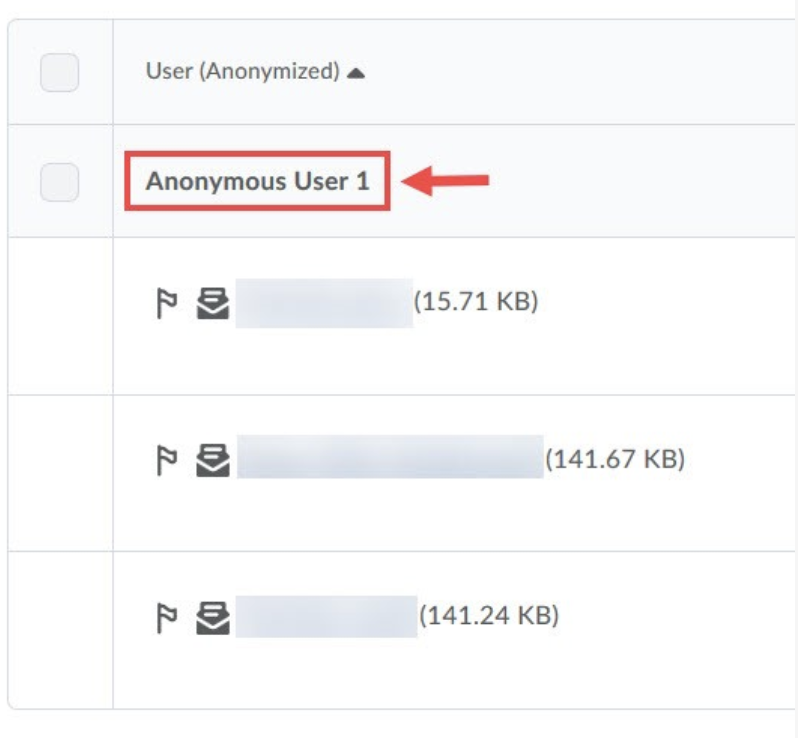The height and width of the screenshot is (738, 798).
Task: Toggle read status icon of 15.71 KB file
Action: 213,303
